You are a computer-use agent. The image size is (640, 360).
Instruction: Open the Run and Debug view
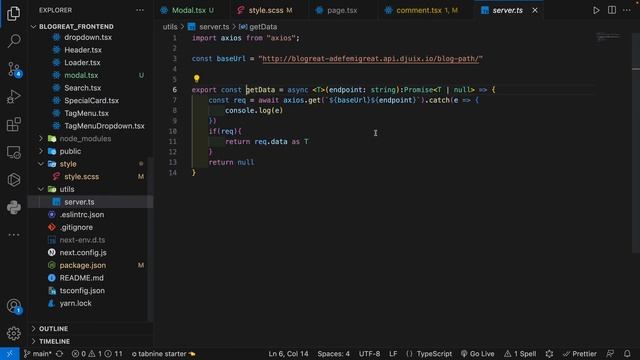(x=13, y=97)
